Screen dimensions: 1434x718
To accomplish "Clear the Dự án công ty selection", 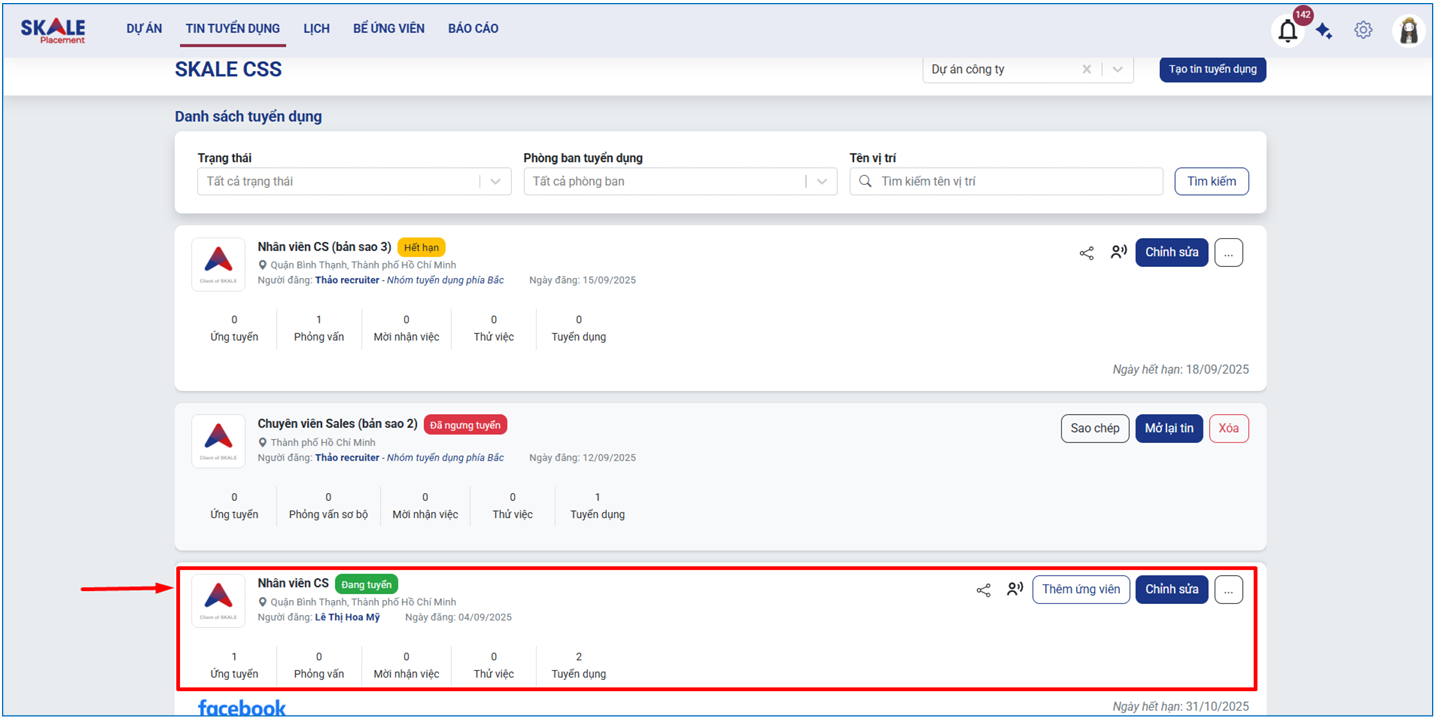I will [1086, 70].
